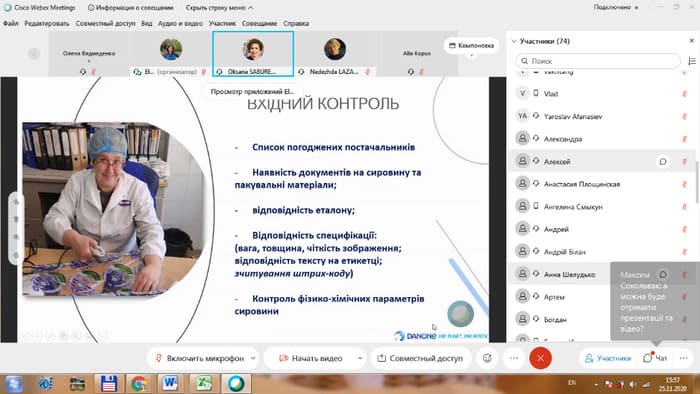The image size is (700, 394).
Task: Close the Участники panel
Action: coord(692,41)
